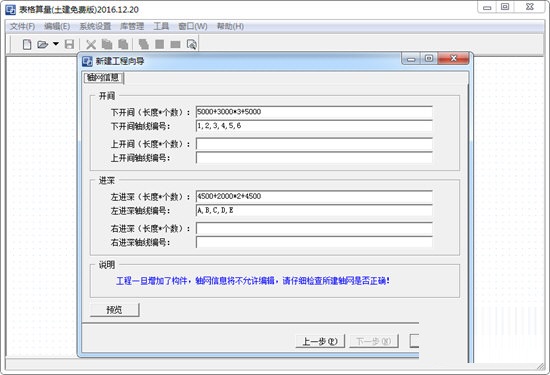Image resolution: width=550 pixels, height=375 pixels.
Task: Click the Paste toolbar icon
Action: pos(123,44)
